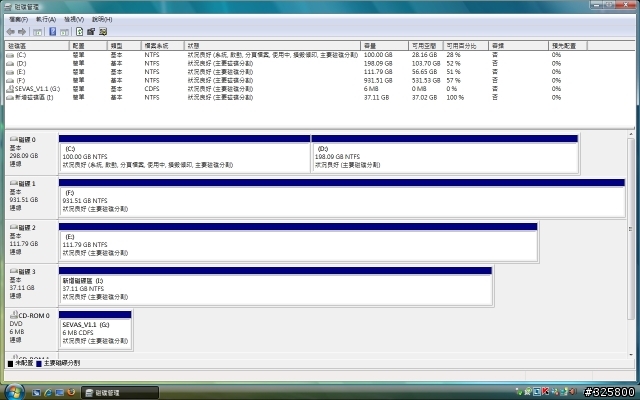Sort by the 容量 column header
This screenshot has width=640, height=400.
point(384,46)
